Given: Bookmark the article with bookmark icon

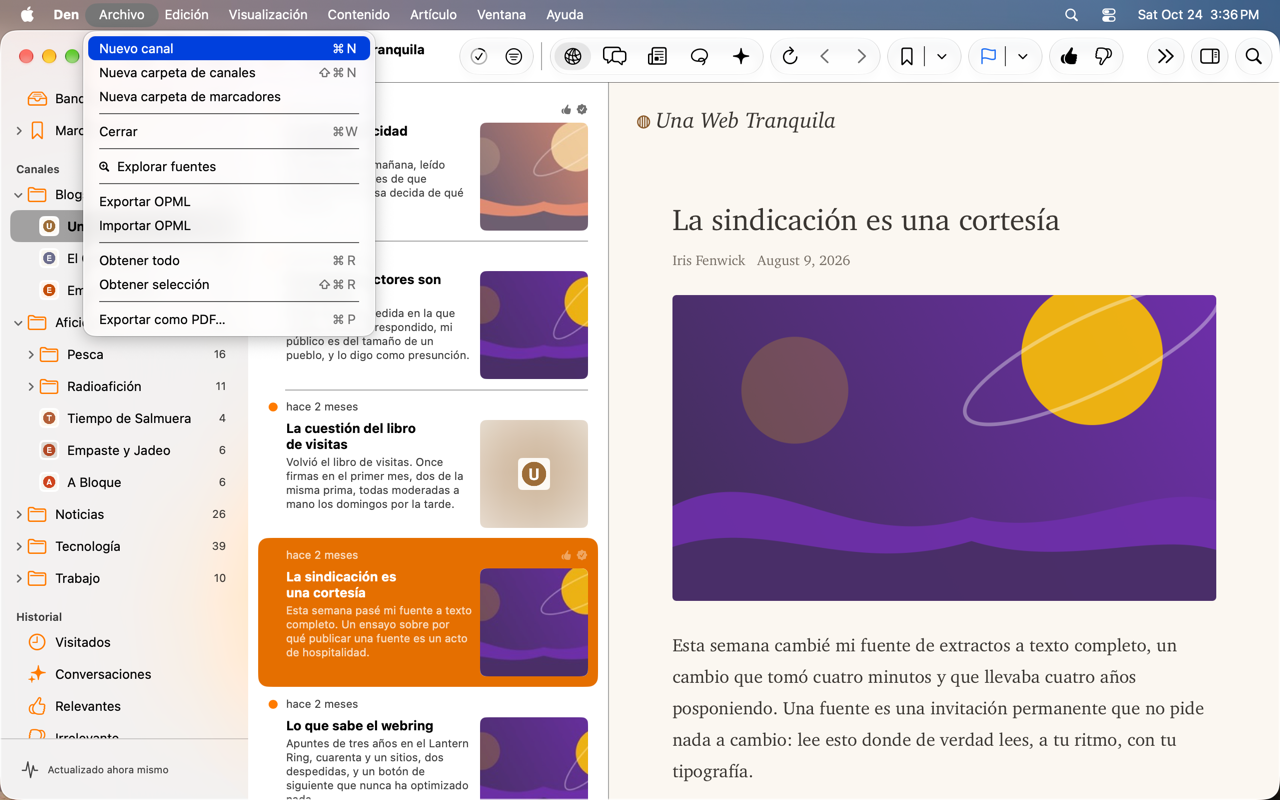Looking at the screenshot, I should click(x=907, y=57).
